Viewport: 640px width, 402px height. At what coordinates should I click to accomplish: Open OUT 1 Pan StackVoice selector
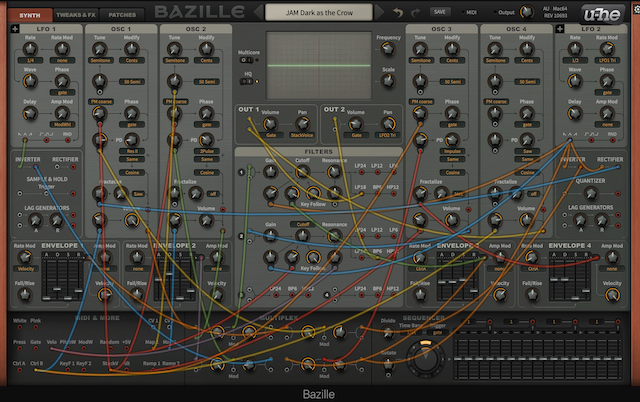click(302, 135)
